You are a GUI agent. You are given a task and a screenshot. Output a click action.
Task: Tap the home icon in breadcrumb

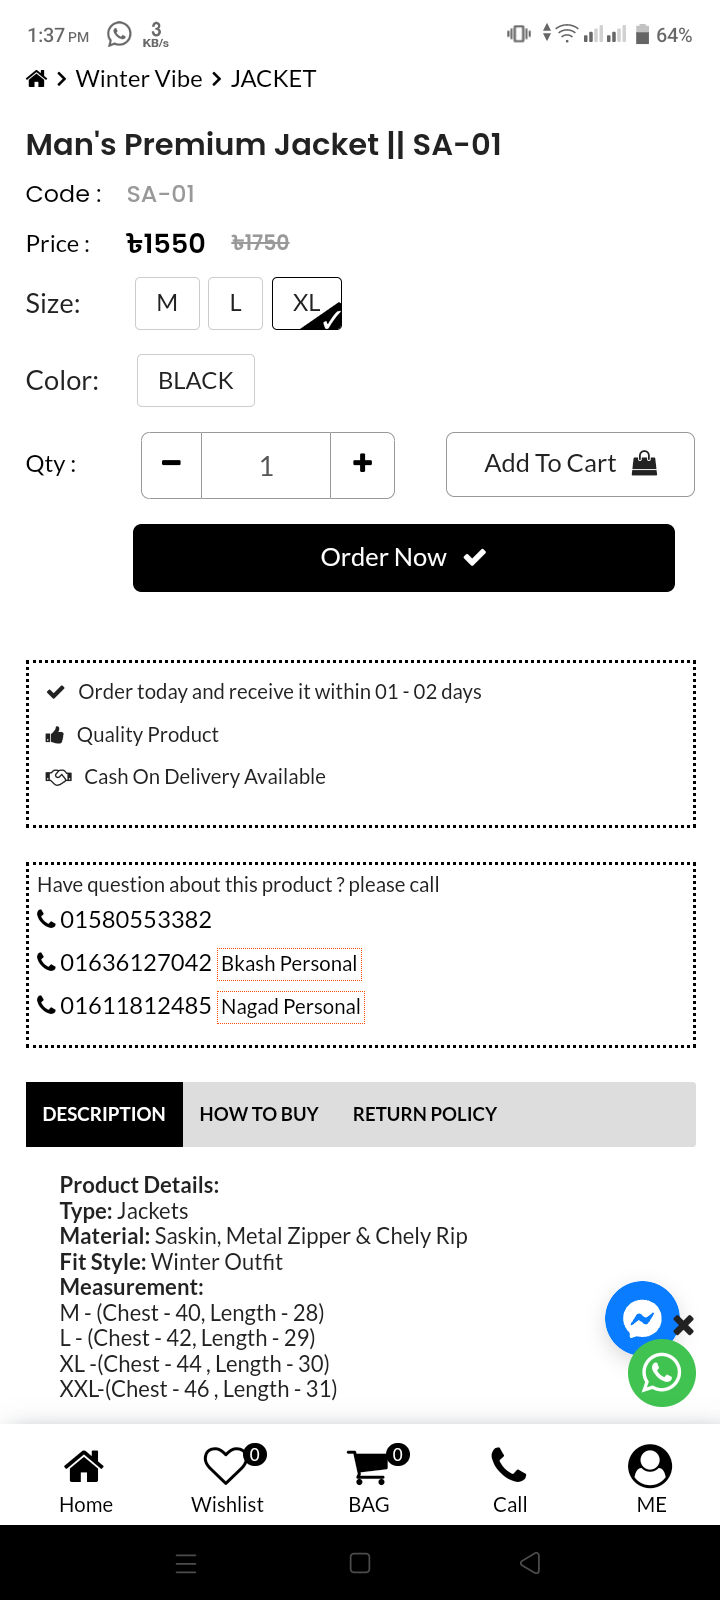click(36, 79)
